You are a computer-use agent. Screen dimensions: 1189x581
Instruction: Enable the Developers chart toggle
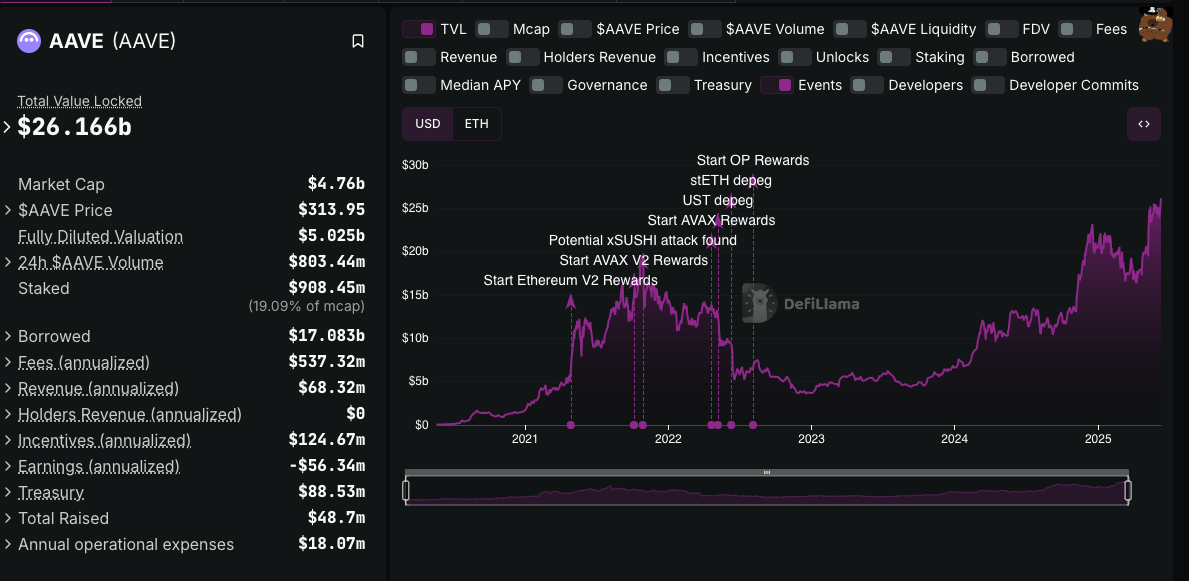coord(867,85)
